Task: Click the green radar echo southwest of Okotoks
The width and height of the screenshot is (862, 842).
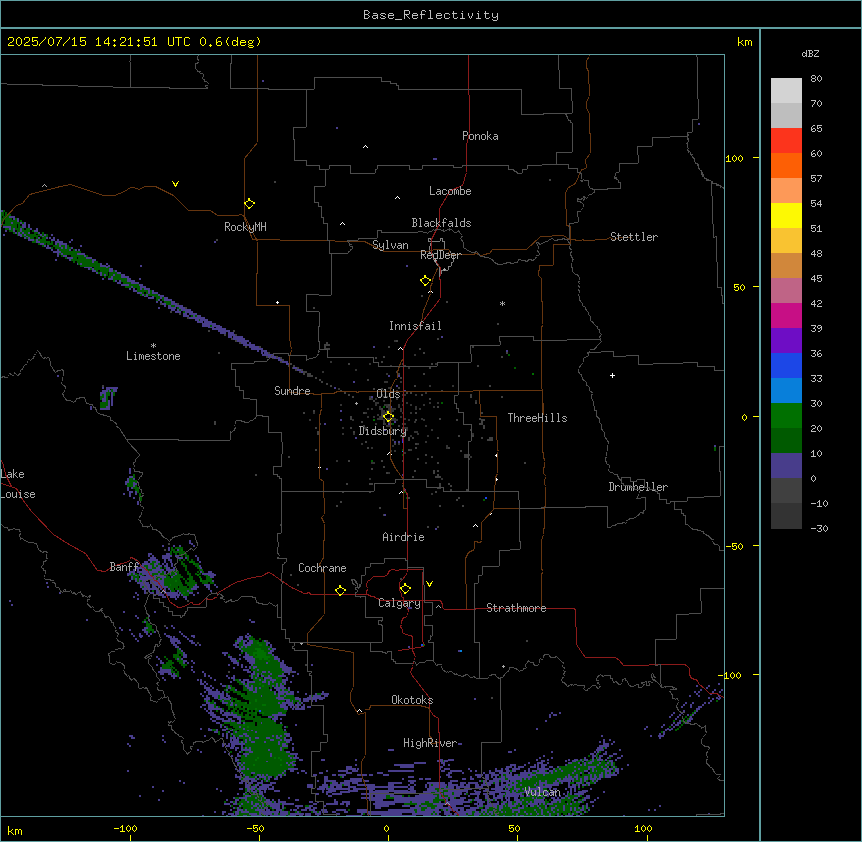Action: tap(261, 709)
